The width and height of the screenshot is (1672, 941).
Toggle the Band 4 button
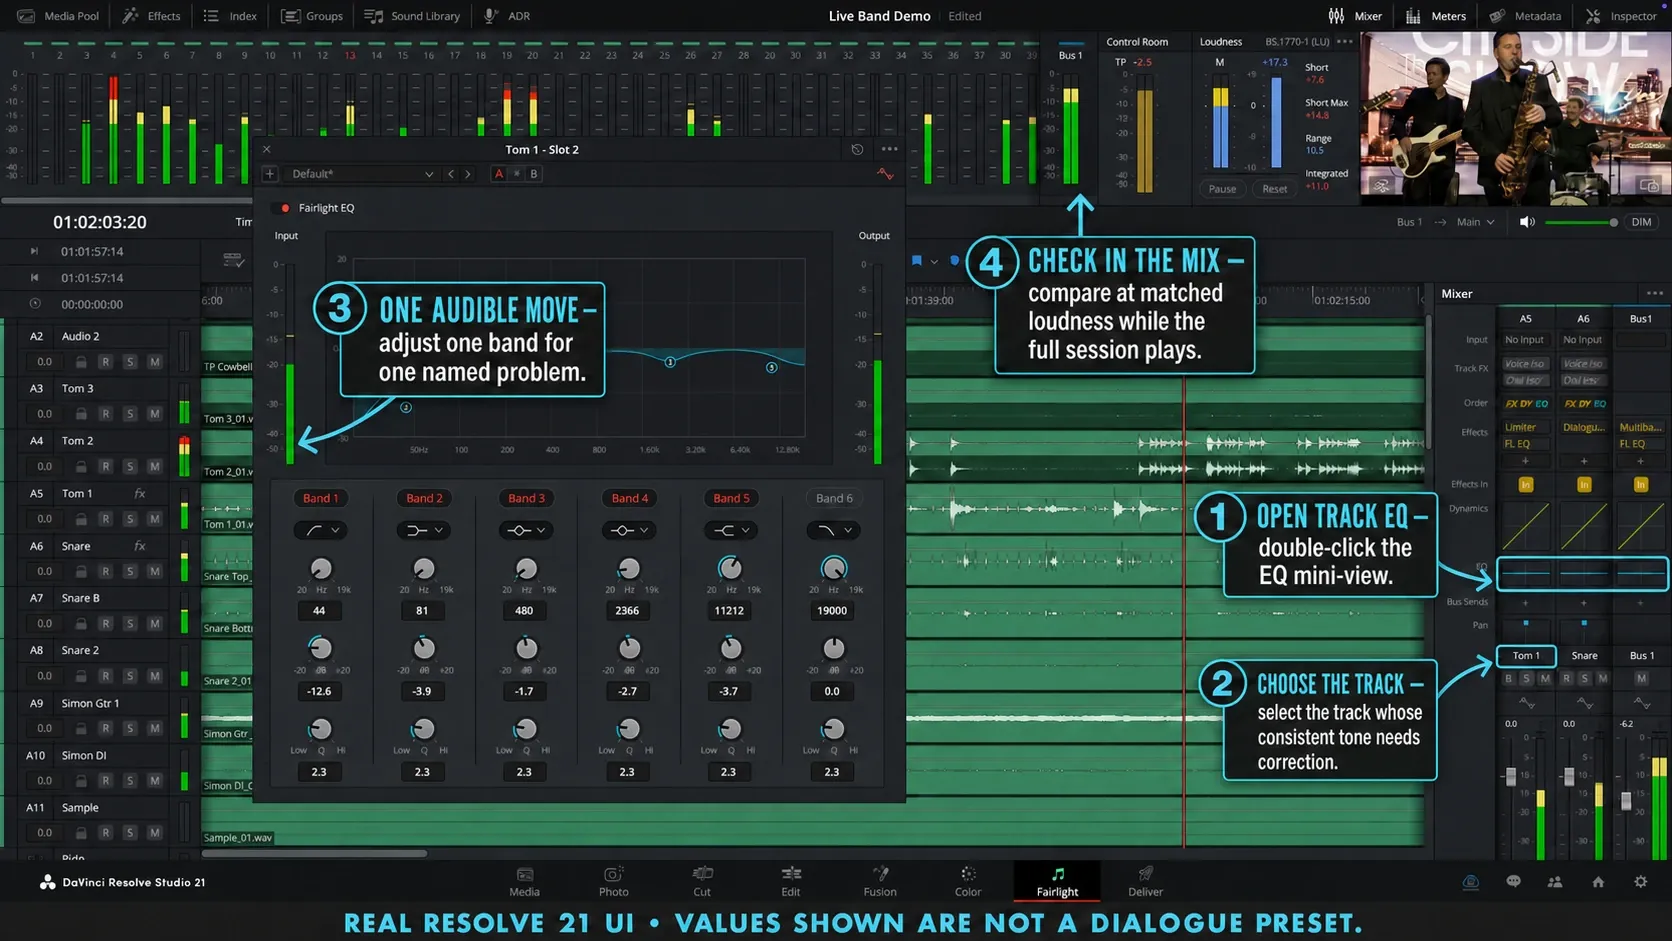pos(630,498)
